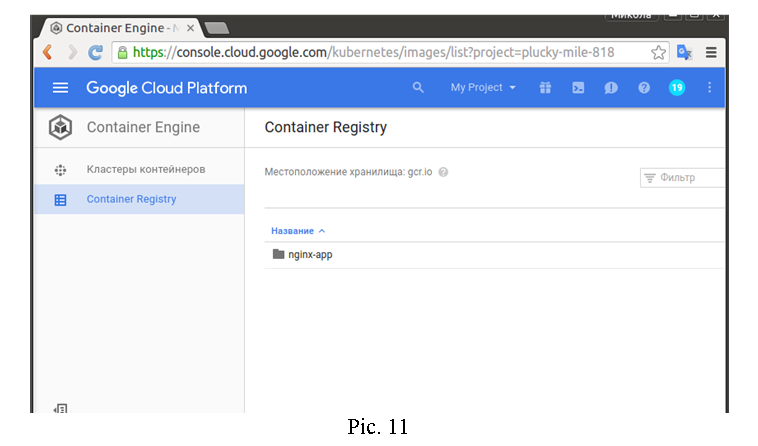
Task: Activate the Cloud Shell terminal icon
Action: click(578, 87)
